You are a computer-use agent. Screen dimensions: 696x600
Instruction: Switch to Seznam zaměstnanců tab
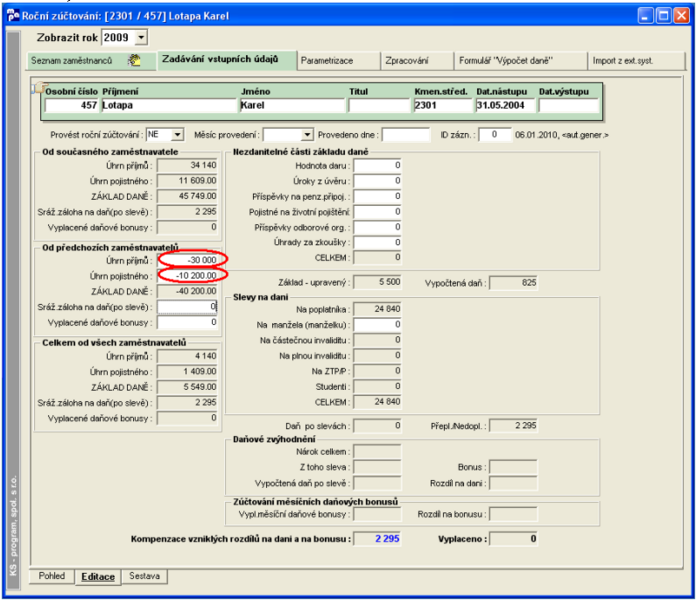[91, 61]
